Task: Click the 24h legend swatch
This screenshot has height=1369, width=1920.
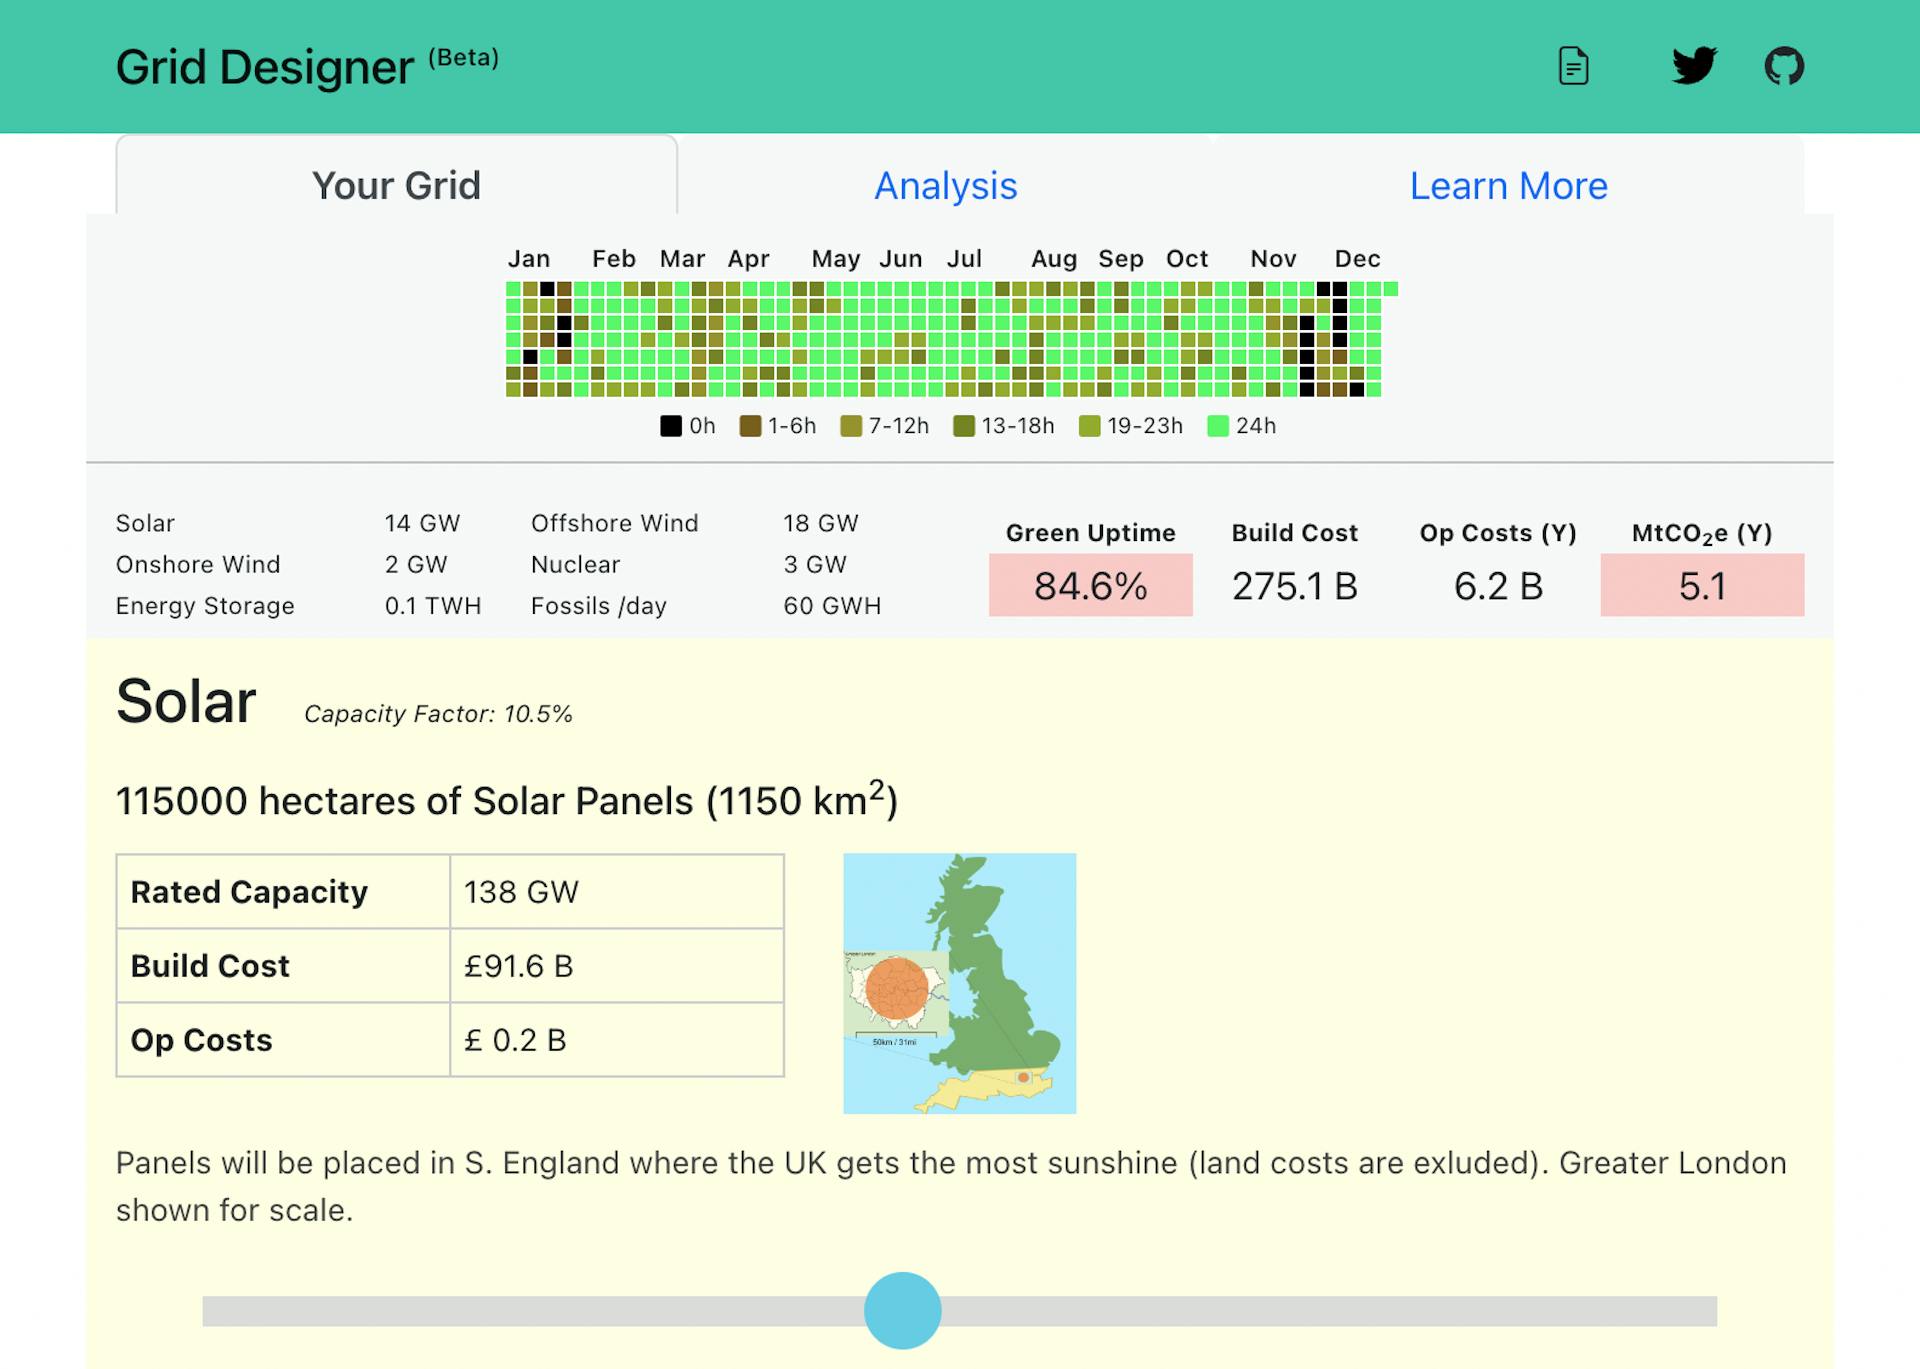Action: click(x=1219, y=425)
